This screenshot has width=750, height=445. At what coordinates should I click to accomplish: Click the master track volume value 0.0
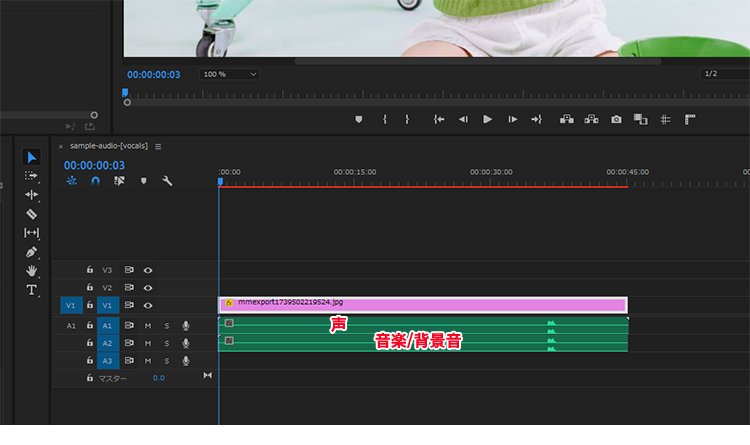tap(159, 378)
